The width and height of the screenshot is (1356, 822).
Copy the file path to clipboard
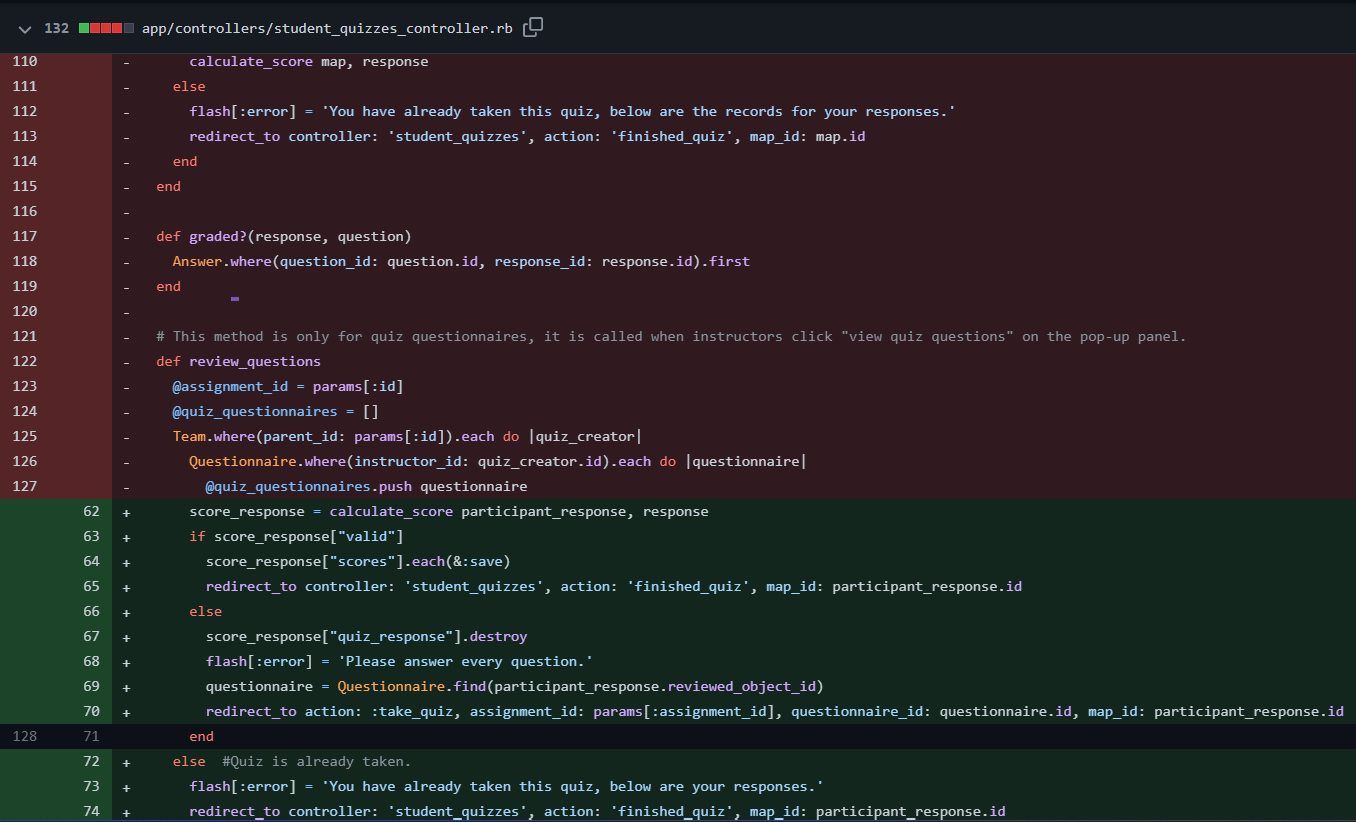531,27
